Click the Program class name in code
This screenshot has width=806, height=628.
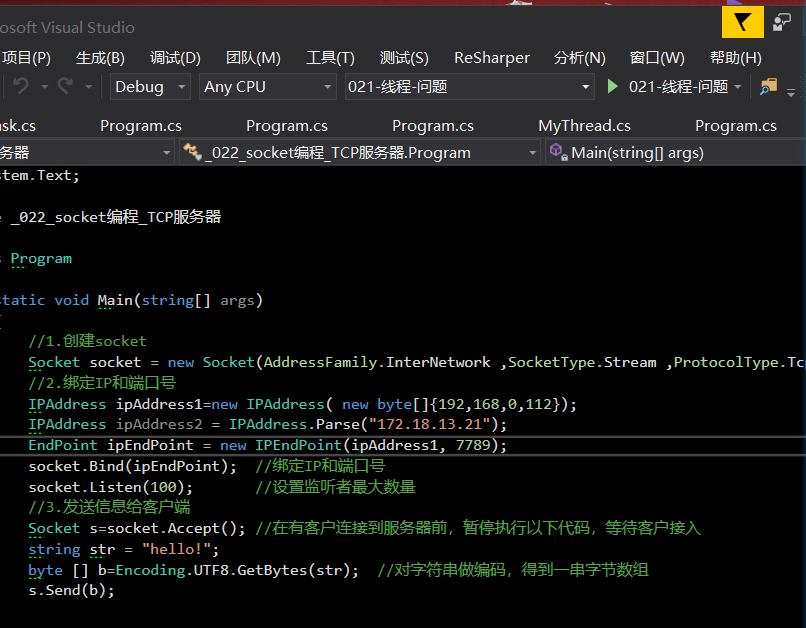(x=41, y=258)
